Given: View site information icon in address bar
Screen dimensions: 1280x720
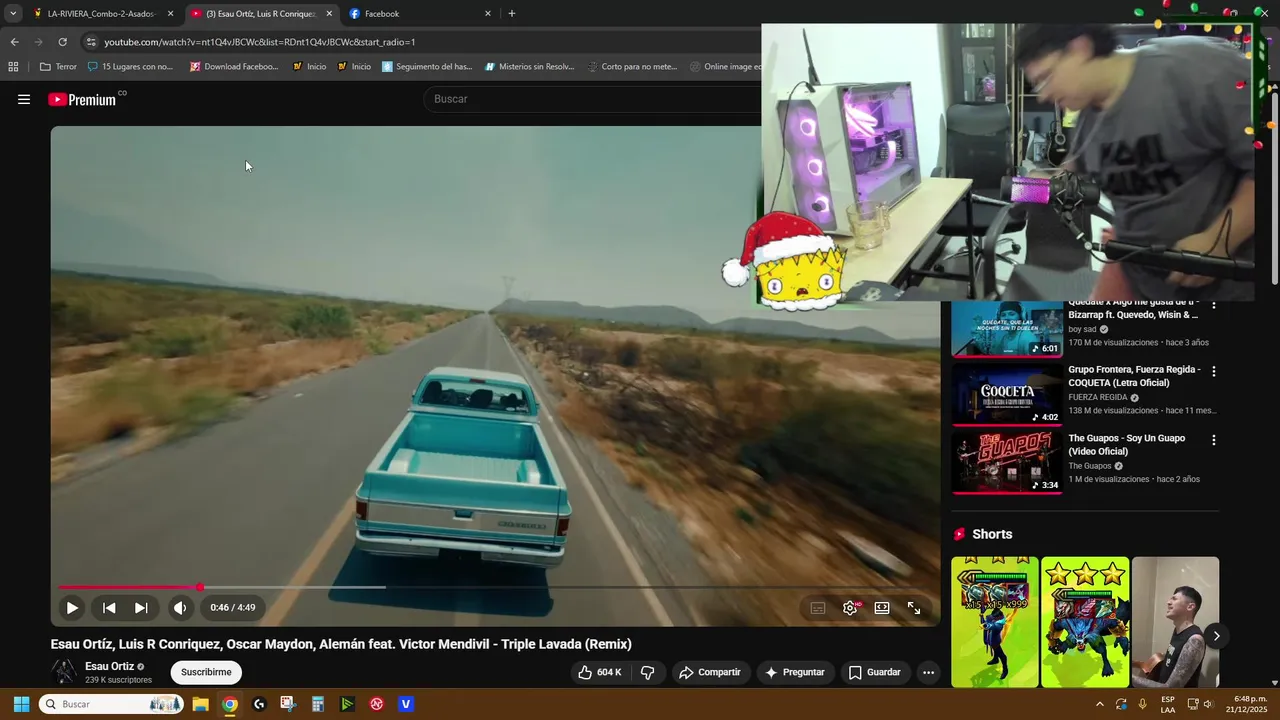Looking at the screenshot, I should (91, 42).
